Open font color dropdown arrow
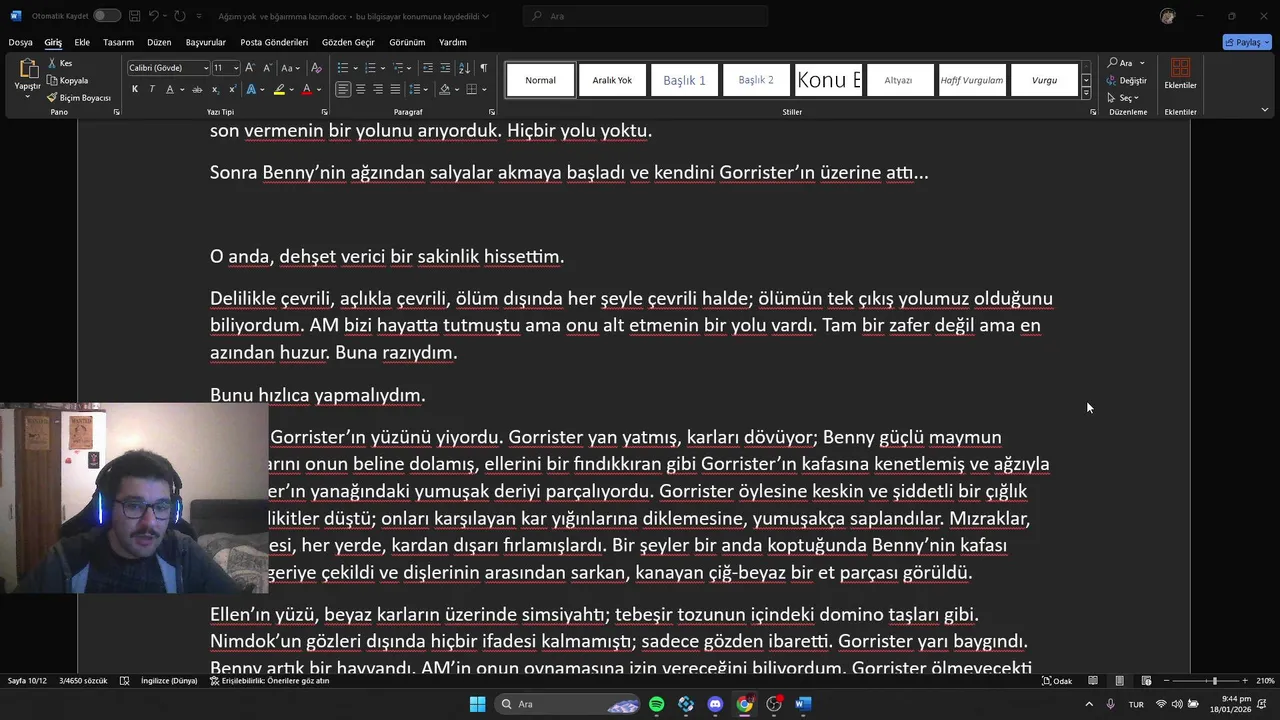1280x720 pixels. click(x=319, y=89)
